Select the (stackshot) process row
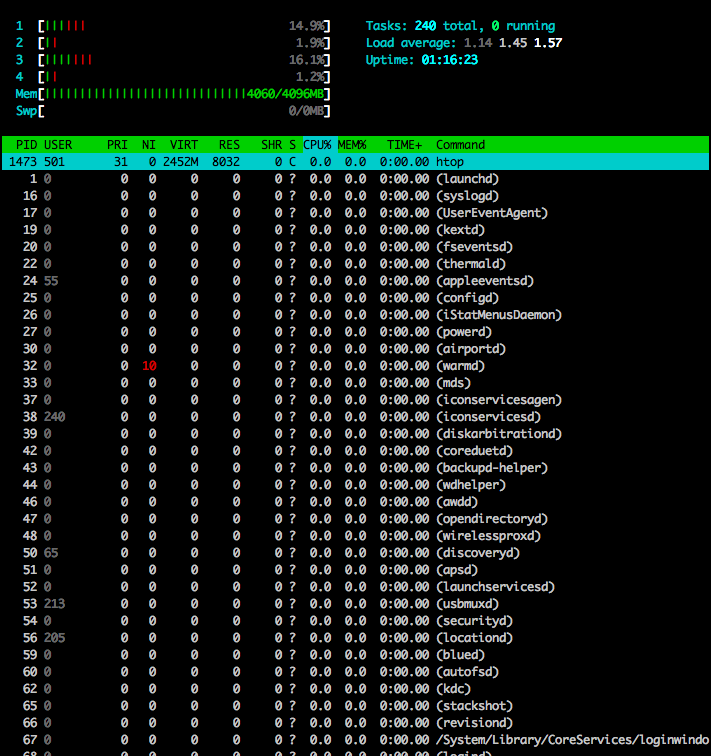 355,706
